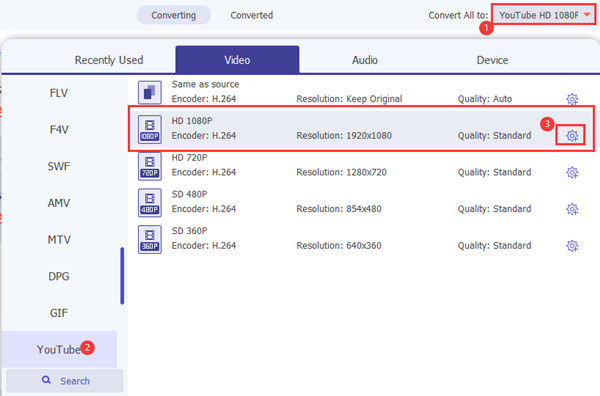Screen dimensions: 600x396
Task: Choose the HD 1080P preset title
Action: pyautogui.click(x=192, y=121)
